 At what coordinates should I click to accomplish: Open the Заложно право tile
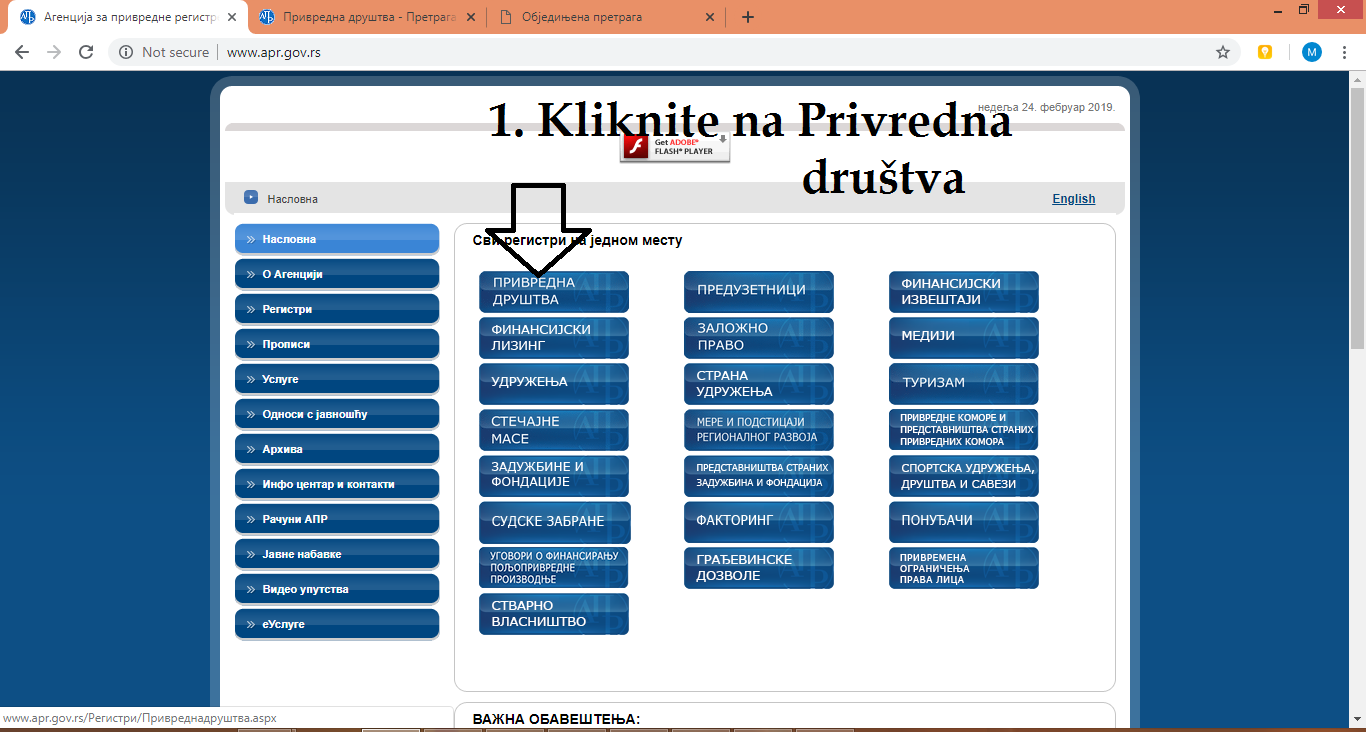[x=759, y=337]
